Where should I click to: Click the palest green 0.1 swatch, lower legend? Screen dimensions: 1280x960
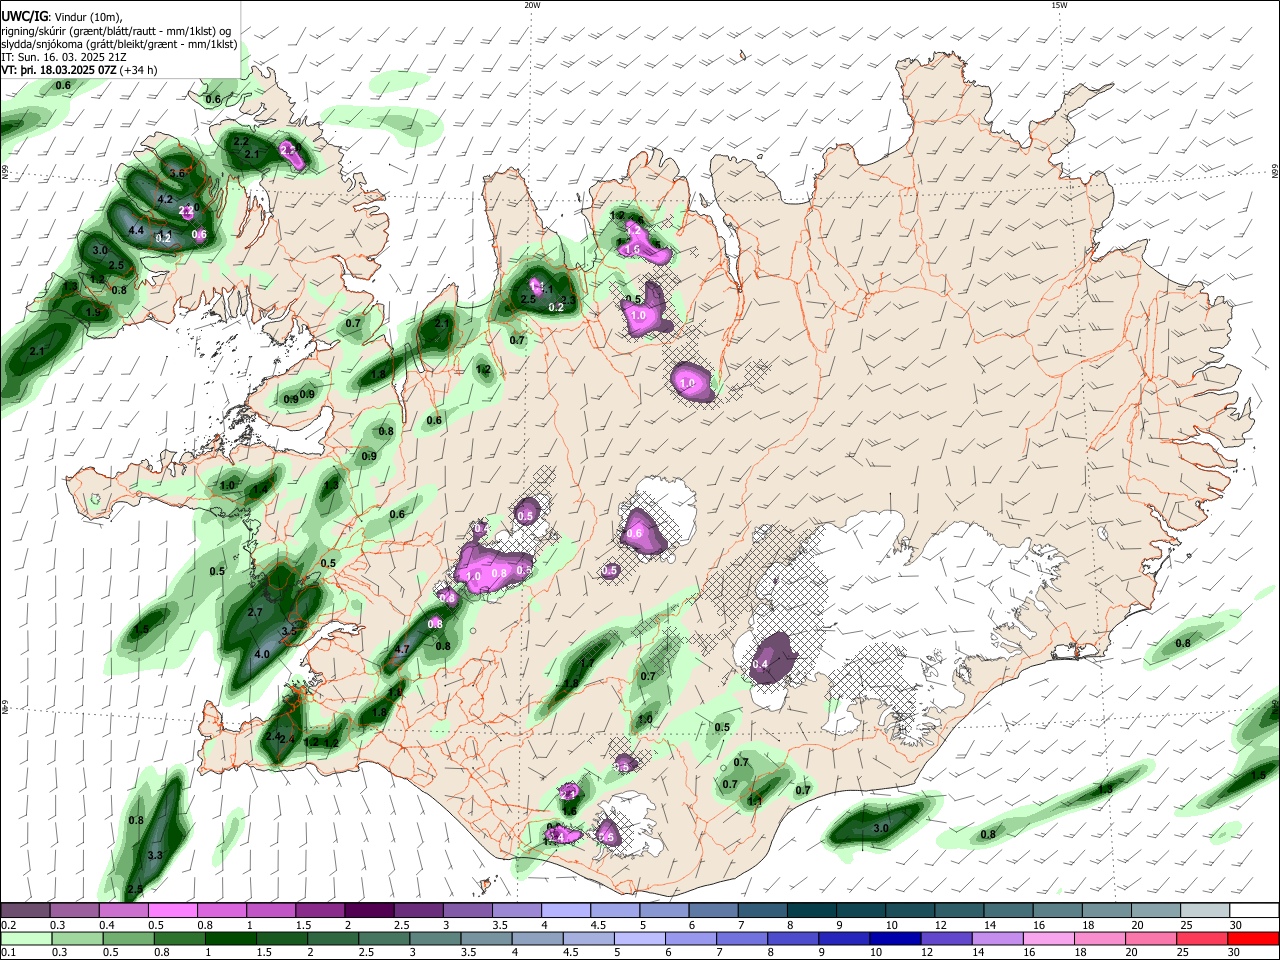click(26, 938)
